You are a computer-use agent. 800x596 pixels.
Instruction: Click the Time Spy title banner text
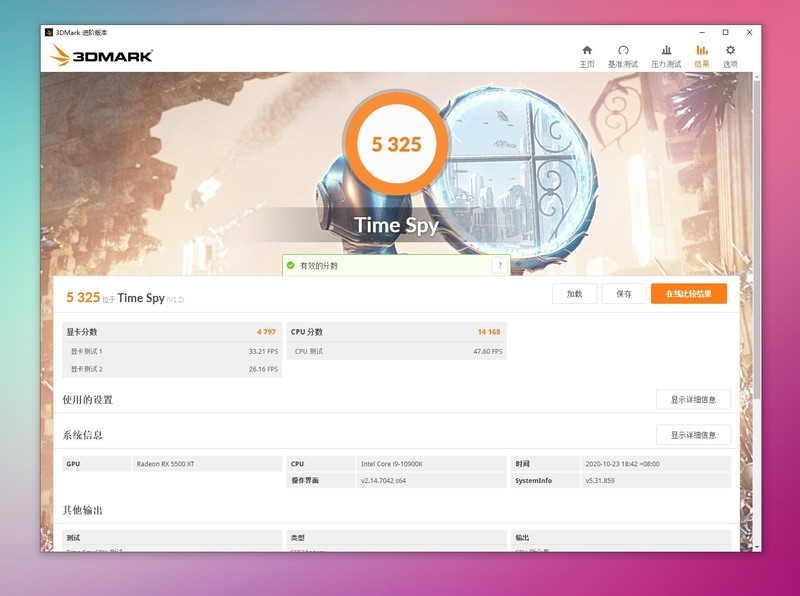tap(396, 225)
